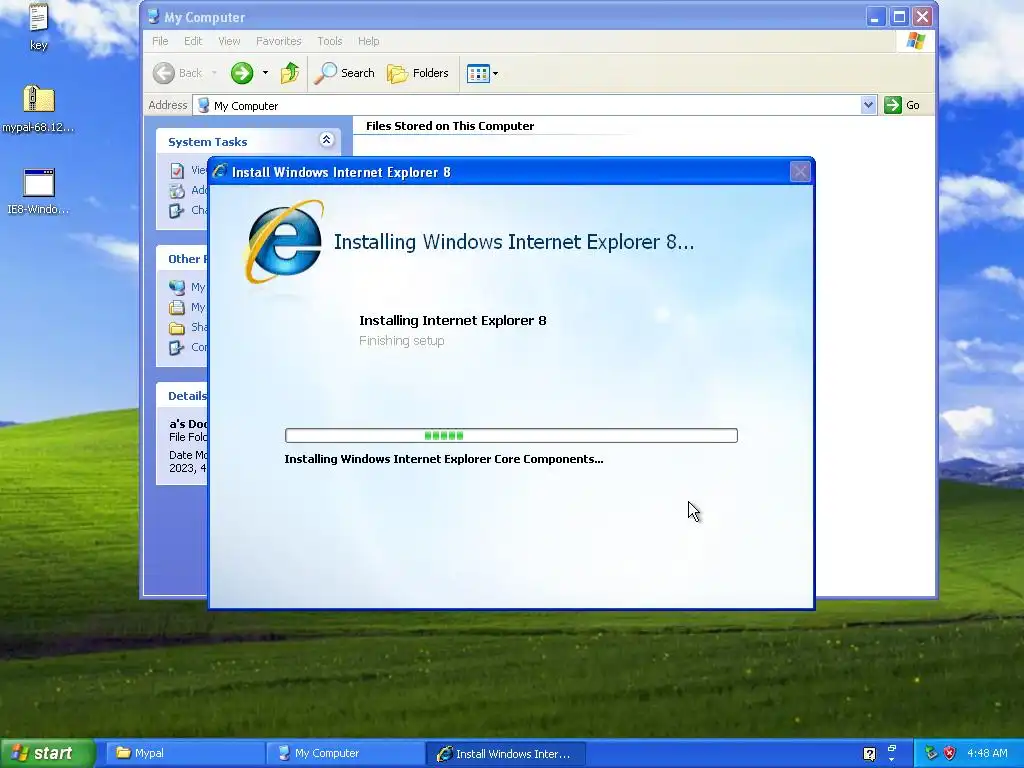The height and width of the screenshot is (768, 1024).
Task: Open the Help menu
Action: point(368,41)
